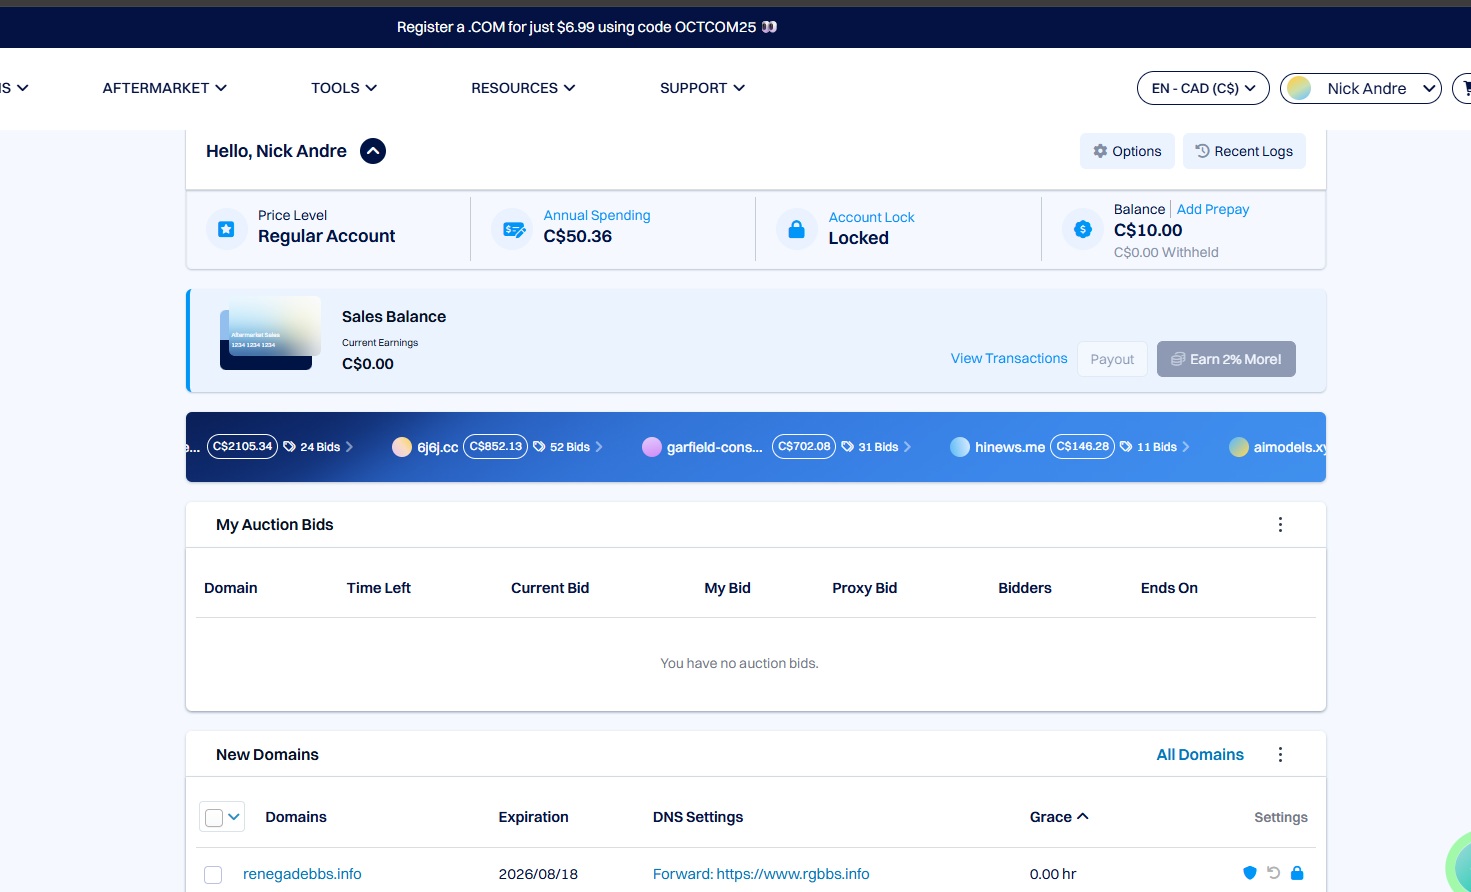Open the AFTERMARKET menu
Image resolution: width=1471 pixels, height=892 pixels.
(x=165, y=88)
